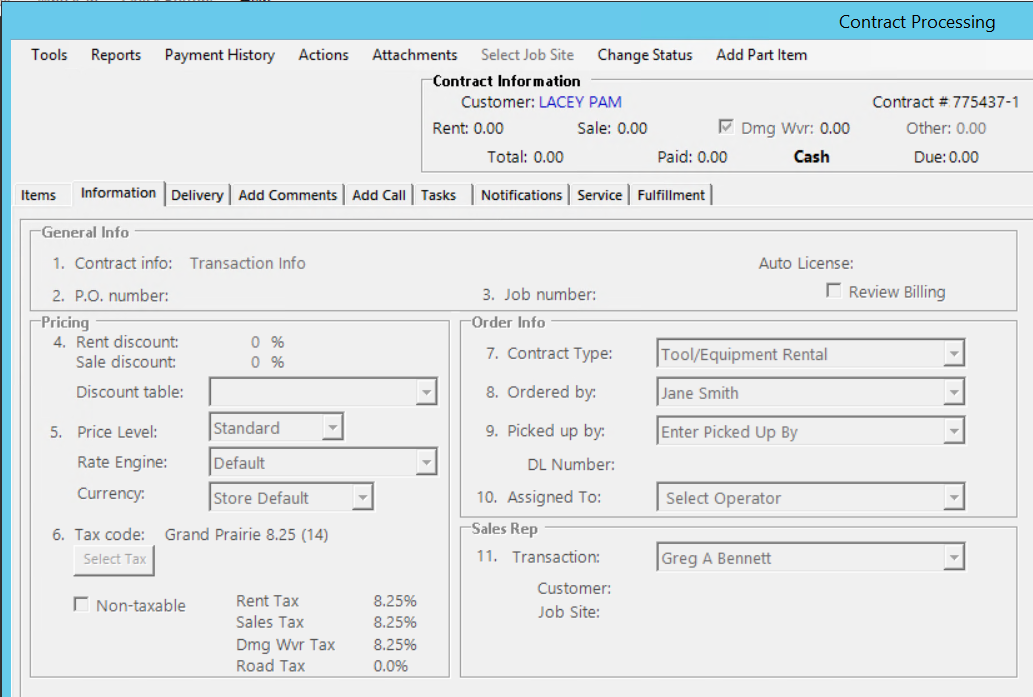This screenshot has width=1033, height=697.
Task: Click Add Part Item
Action: 761,55
